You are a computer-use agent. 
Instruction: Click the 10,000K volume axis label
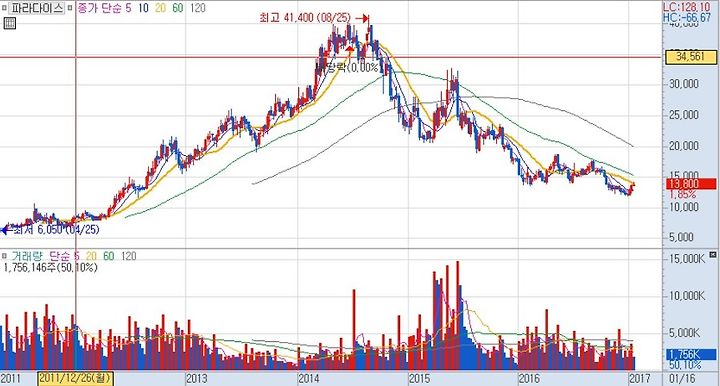pos(687,296)
